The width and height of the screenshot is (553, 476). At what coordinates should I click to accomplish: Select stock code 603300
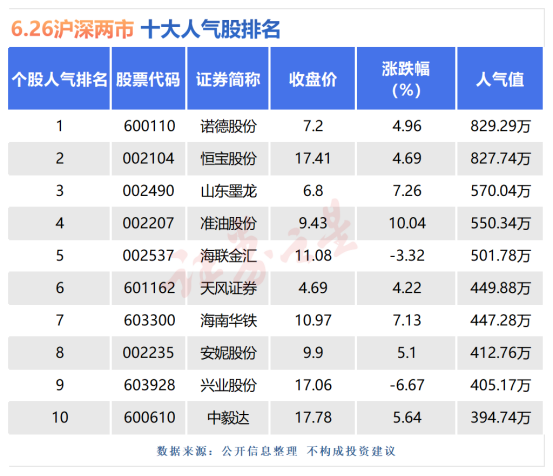(149, 321)
